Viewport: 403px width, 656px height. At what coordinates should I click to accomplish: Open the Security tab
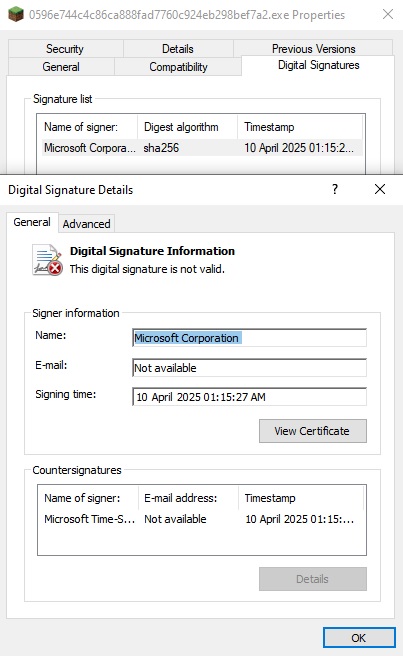(x=65, y=49)
